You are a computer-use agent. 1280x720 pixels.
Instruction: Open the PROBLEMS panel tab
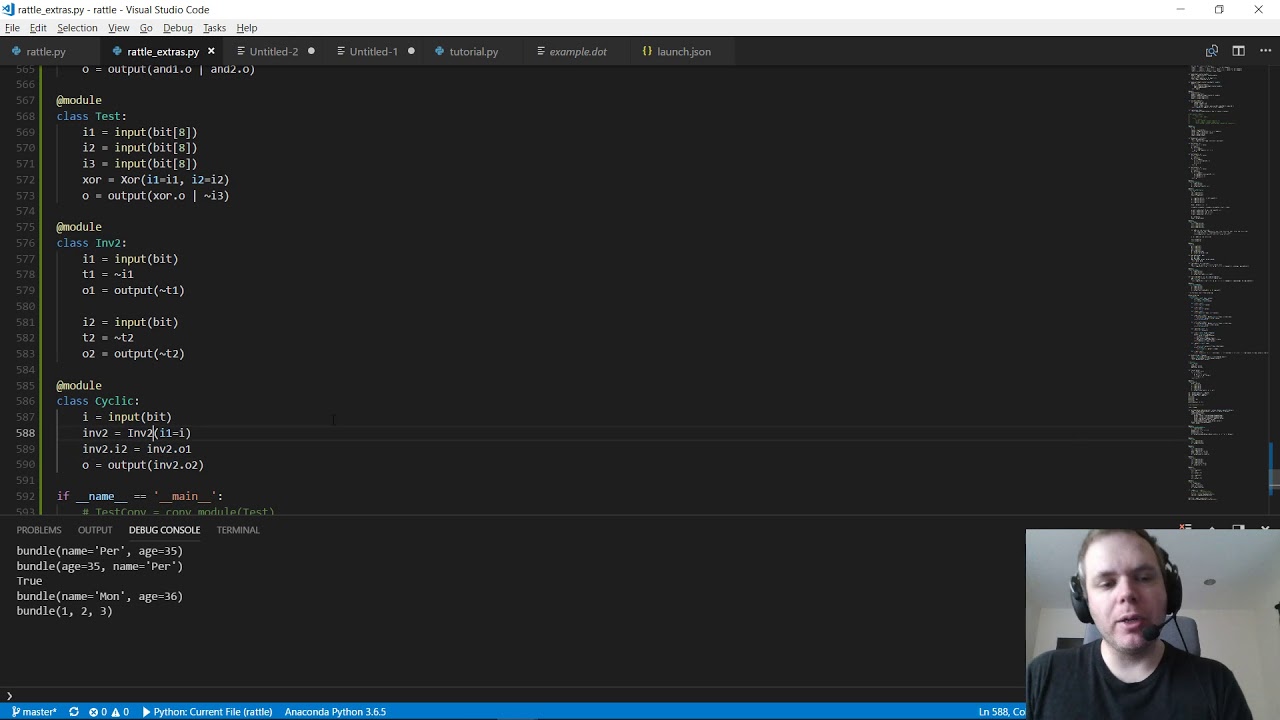click(39, 530)
